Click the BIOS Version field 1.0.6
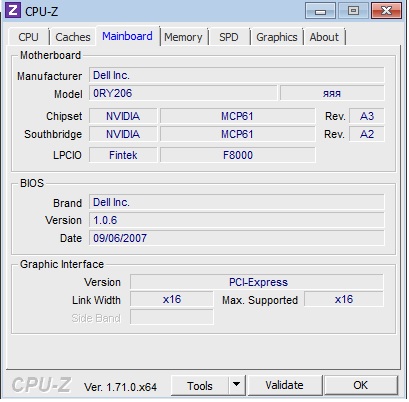 pos(236,220)
